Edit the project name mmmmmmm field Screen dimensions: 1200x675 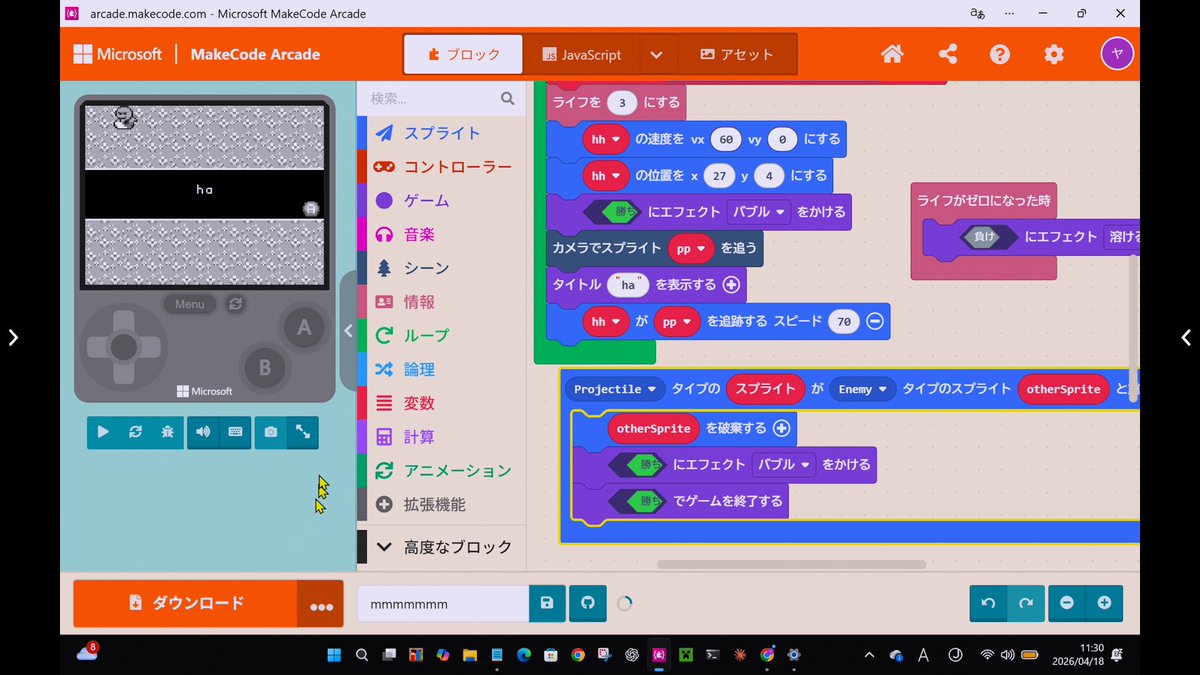coord(443,604)
